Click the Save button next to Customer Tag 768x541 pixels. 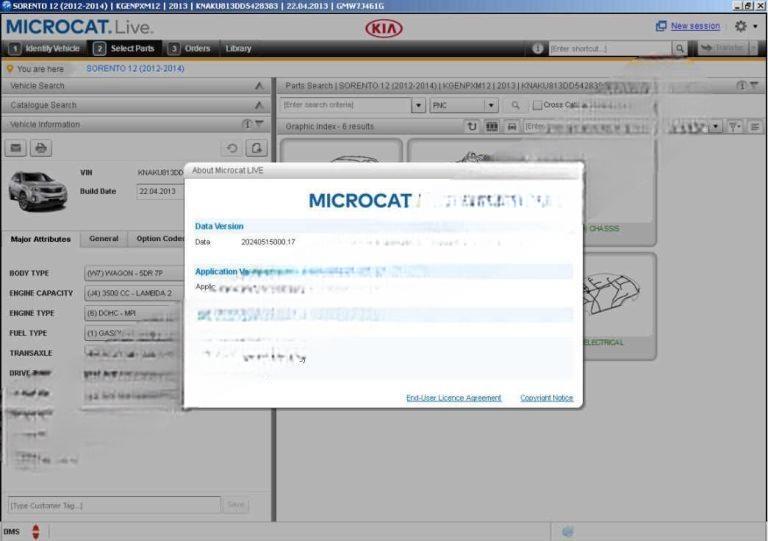pyautogui.click(x=236, y=505)
